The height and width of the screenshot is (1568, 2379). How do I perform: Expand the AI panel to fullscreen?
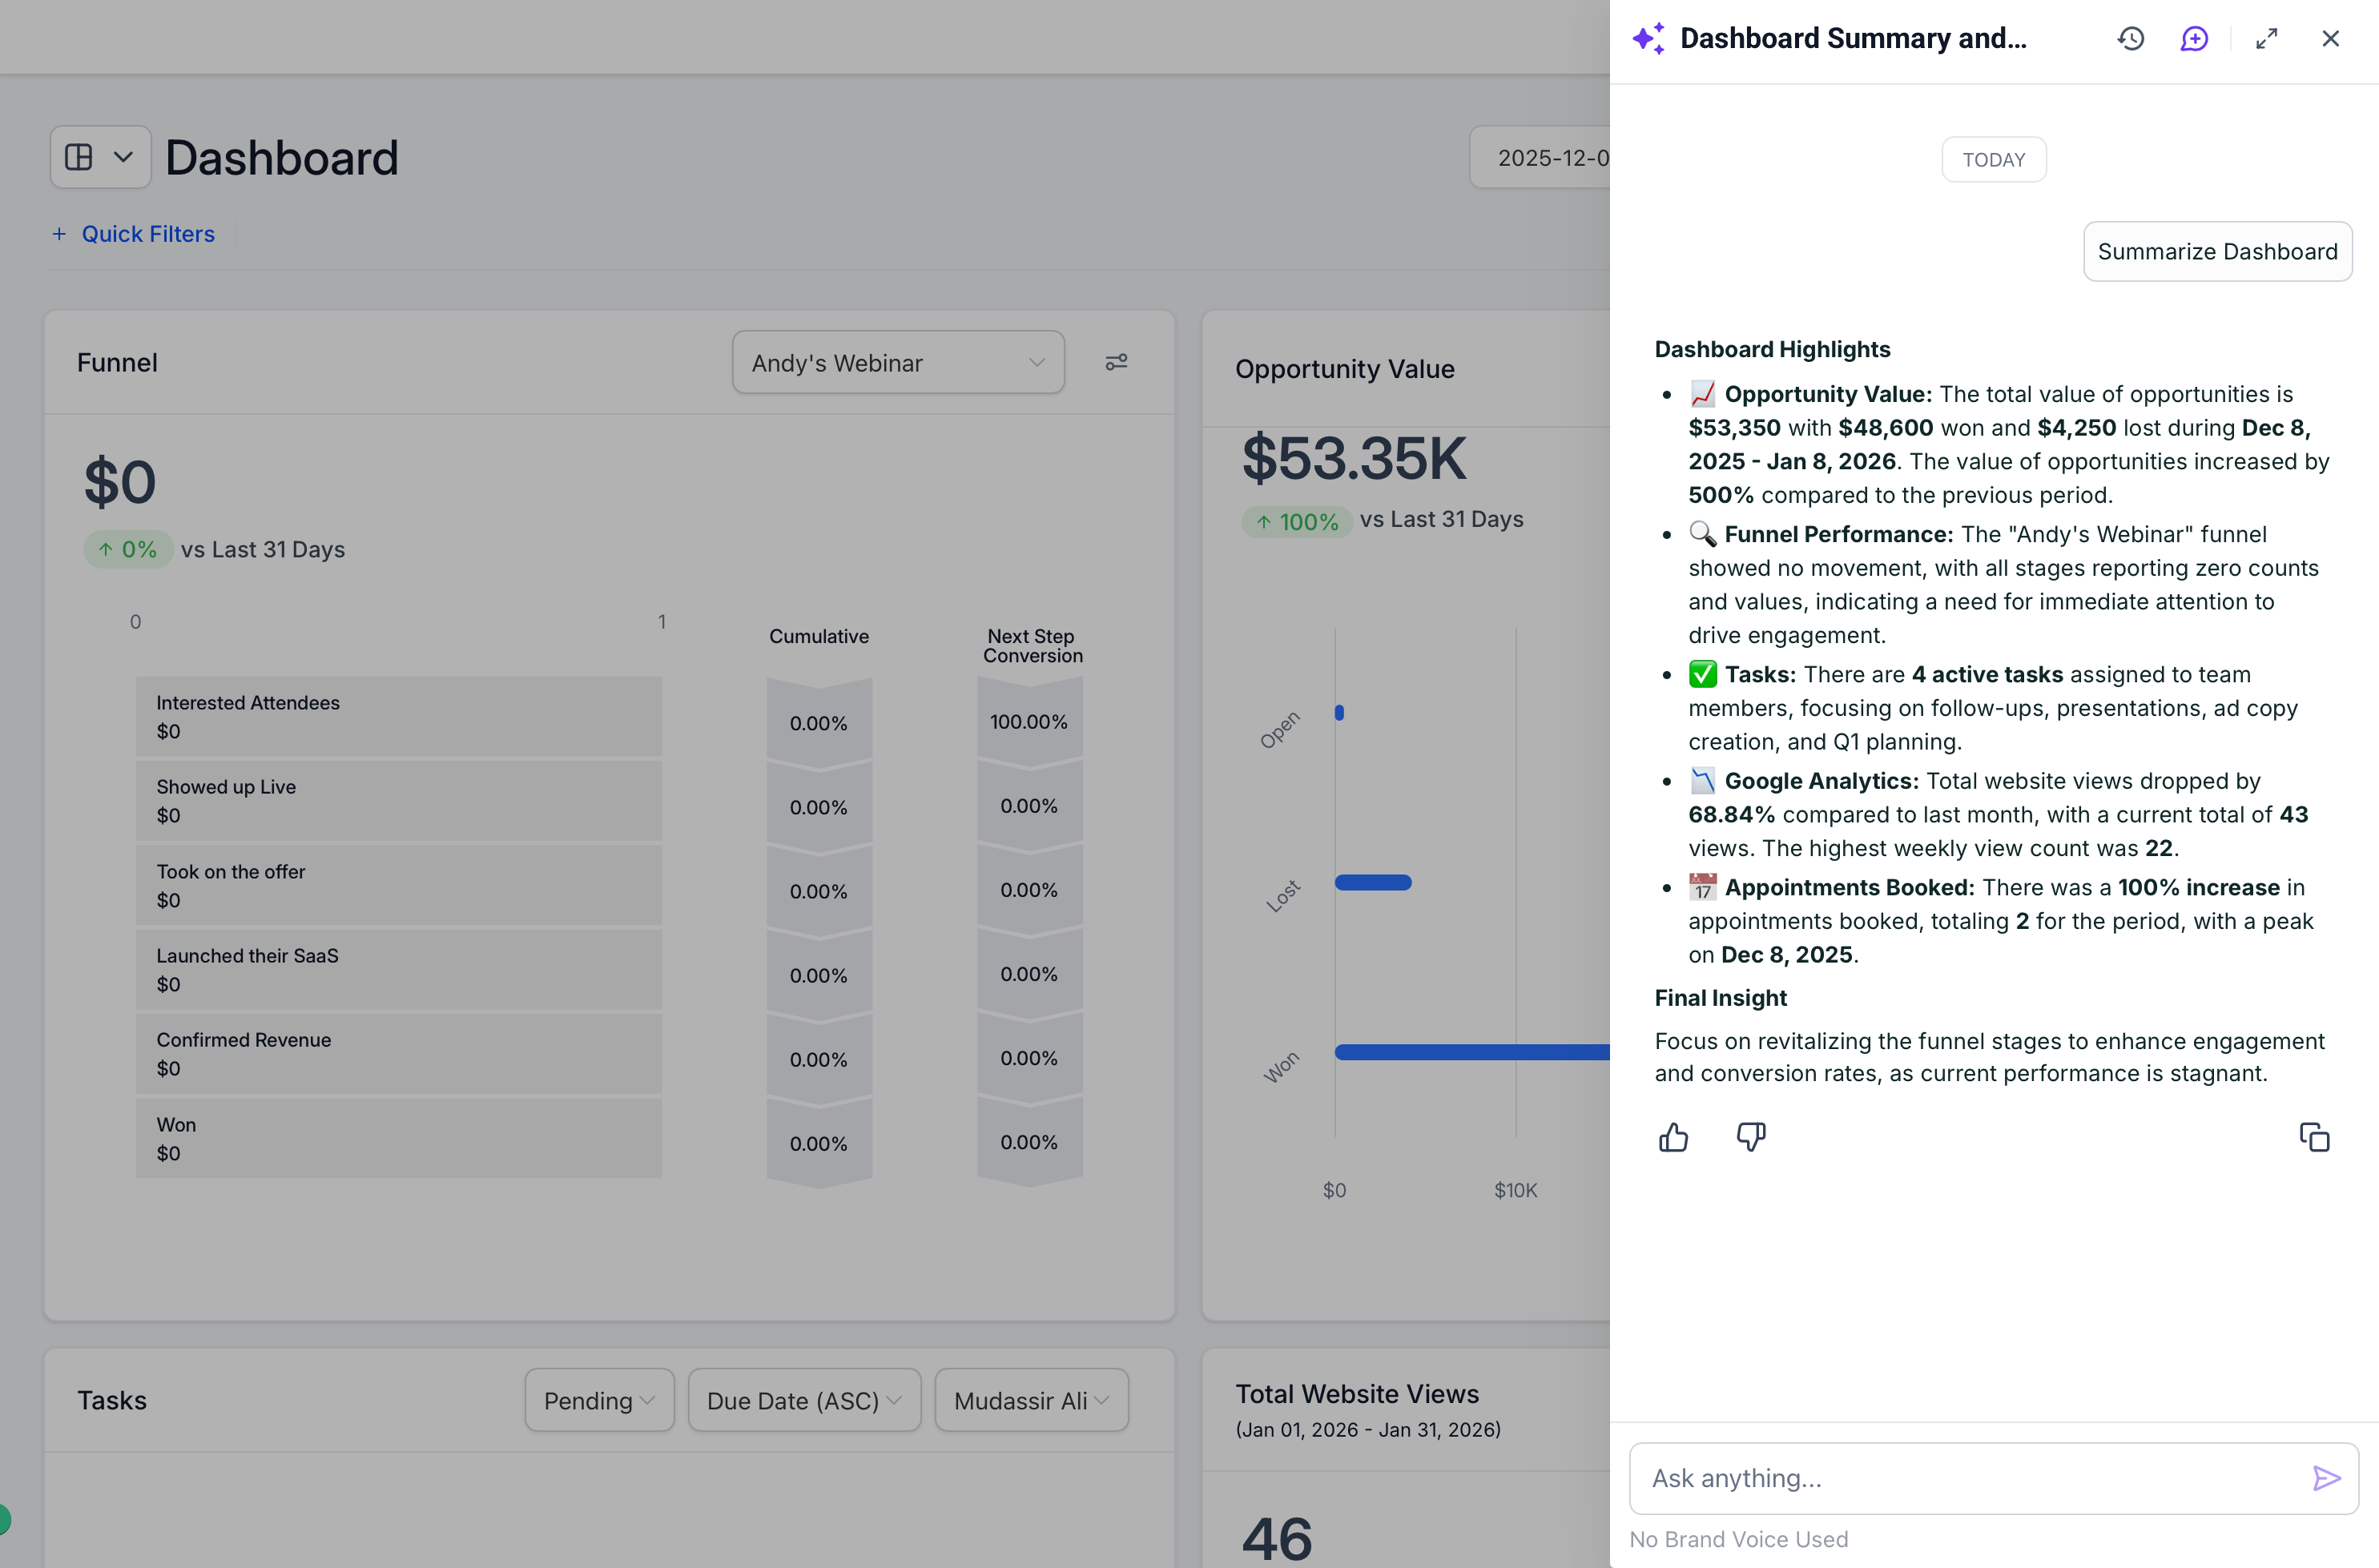coord(2267,39)
